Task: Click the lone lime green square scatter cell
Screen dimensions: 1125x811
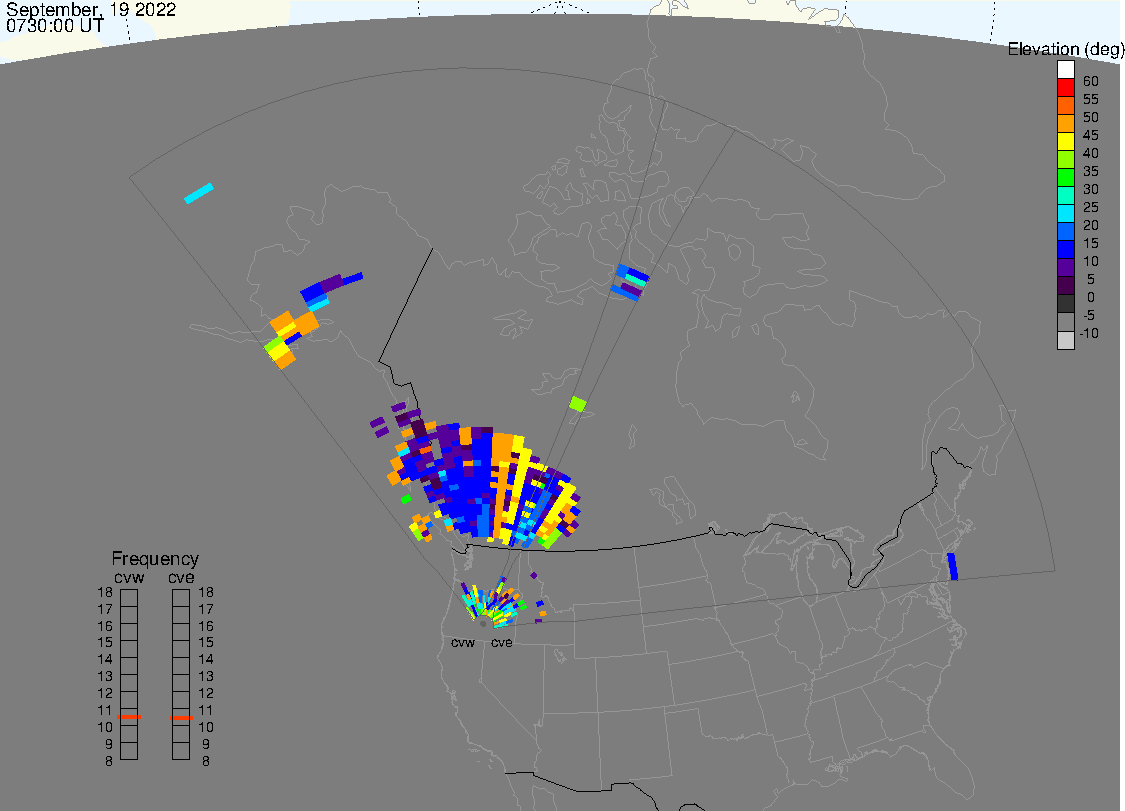Action: click(x=578, y=404)
